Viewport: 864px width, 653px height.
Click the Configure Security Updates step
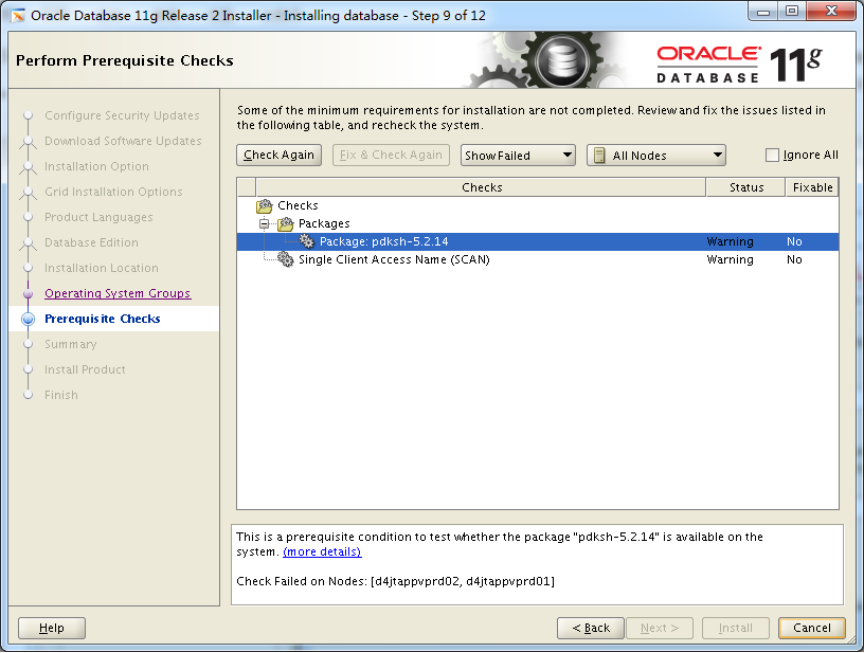[122, 116]
